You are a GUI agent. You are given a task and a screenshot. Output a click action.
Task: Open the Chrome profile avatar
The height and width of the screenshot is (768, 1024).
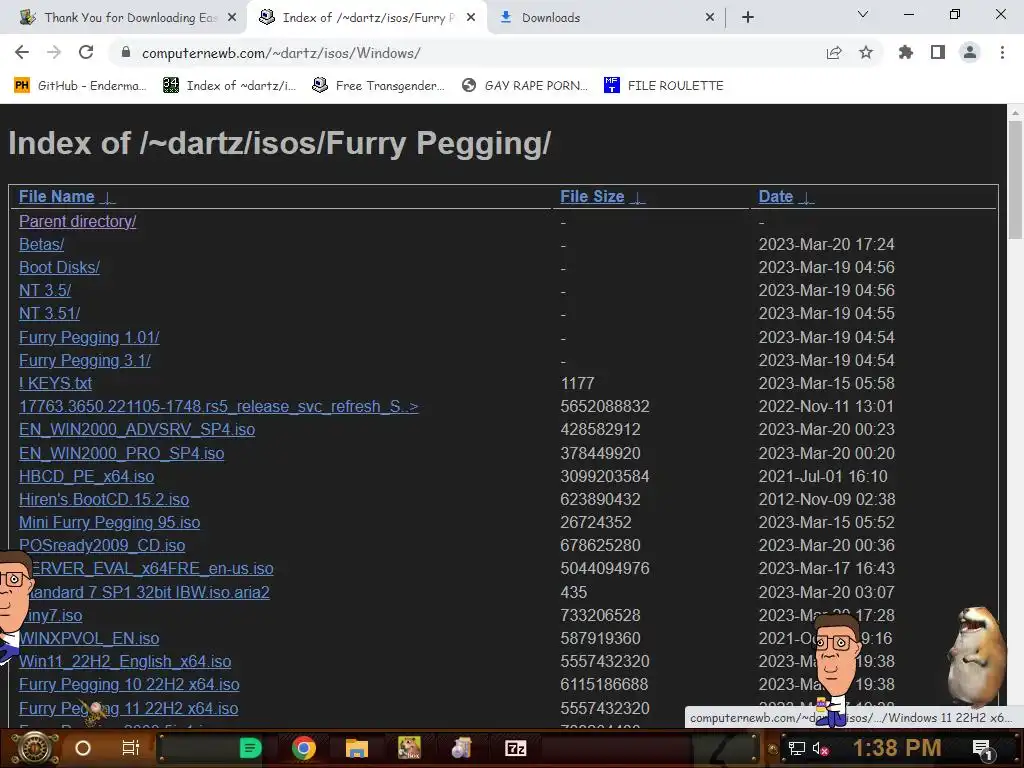tap(970, 52)
